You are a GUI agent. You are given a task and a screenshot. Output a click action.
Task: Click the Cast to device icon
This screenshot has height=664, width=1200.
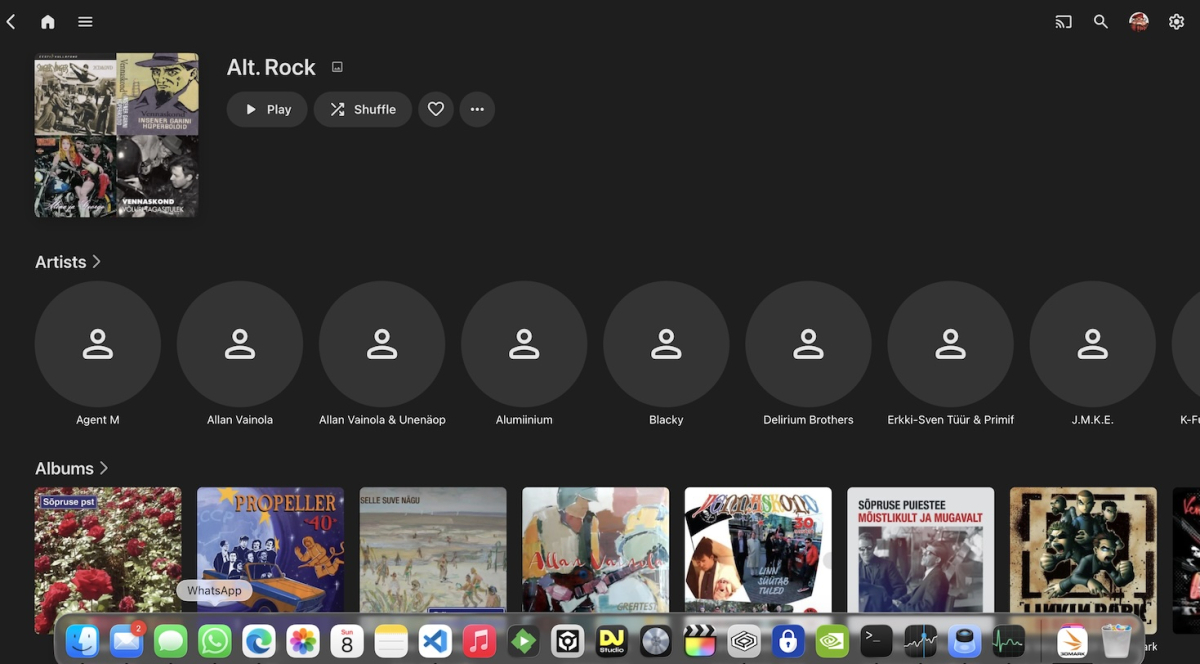tap(1063, 22)
